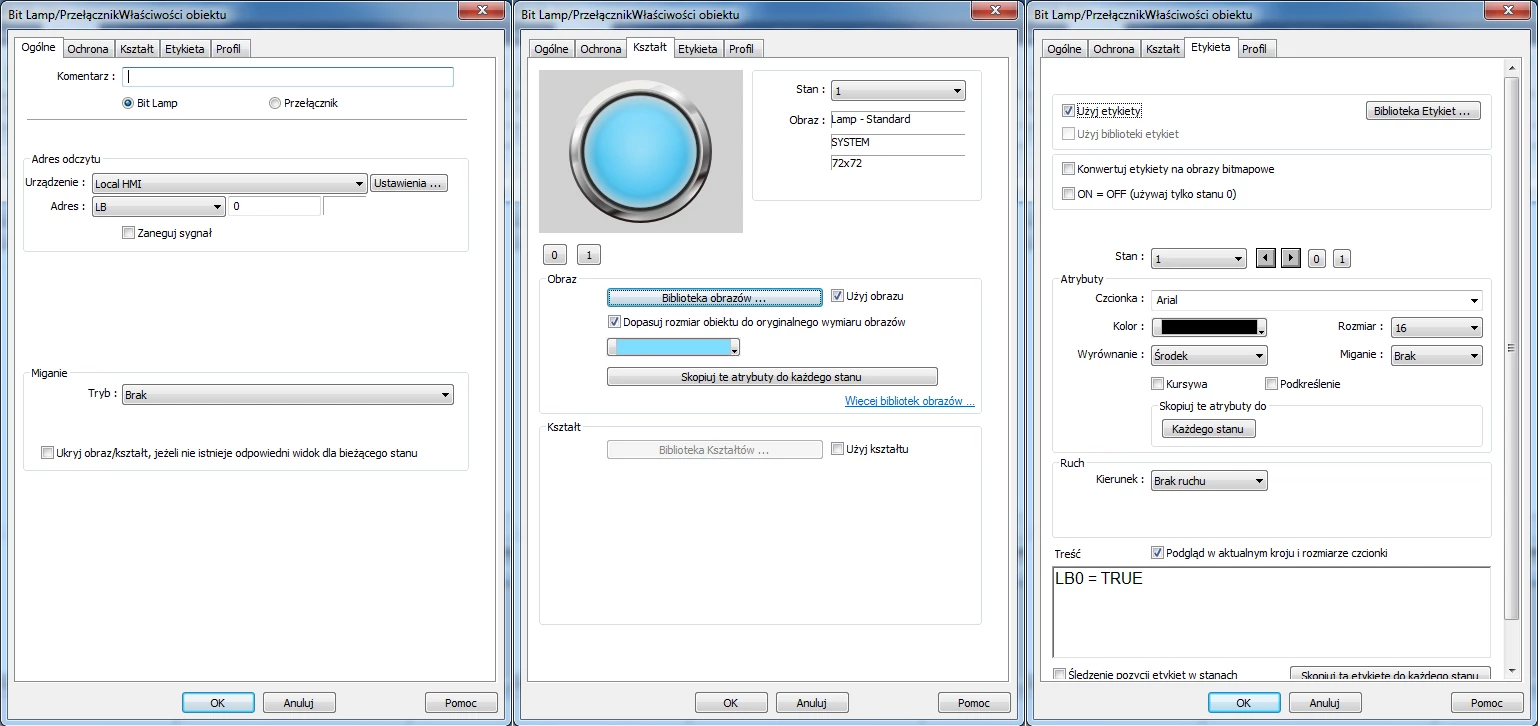Screen dimensions: 1540x726
Task: Click state 0 button beside label arrows
Action: point(1317,258)
